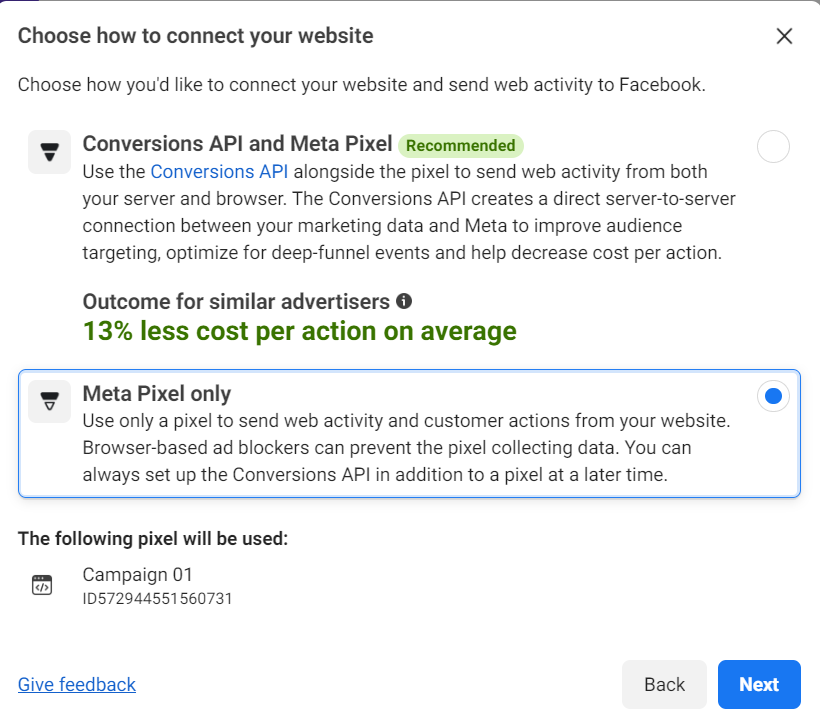Viewport: 820px width, 715px height.
Task: Click the Conversions API and Meta Pixel icon
Action: point(50,152)
